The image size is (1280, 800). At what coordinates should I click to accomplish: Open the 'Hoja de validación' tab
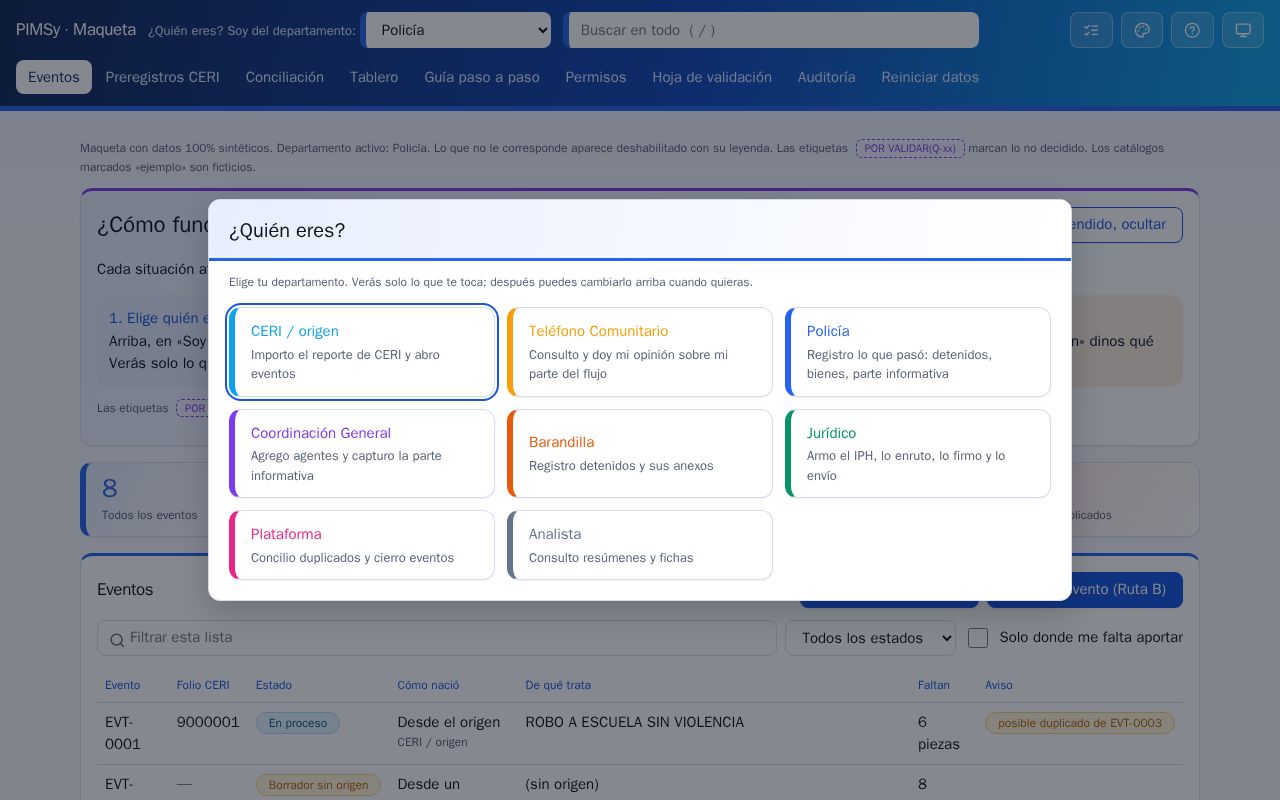712,77
